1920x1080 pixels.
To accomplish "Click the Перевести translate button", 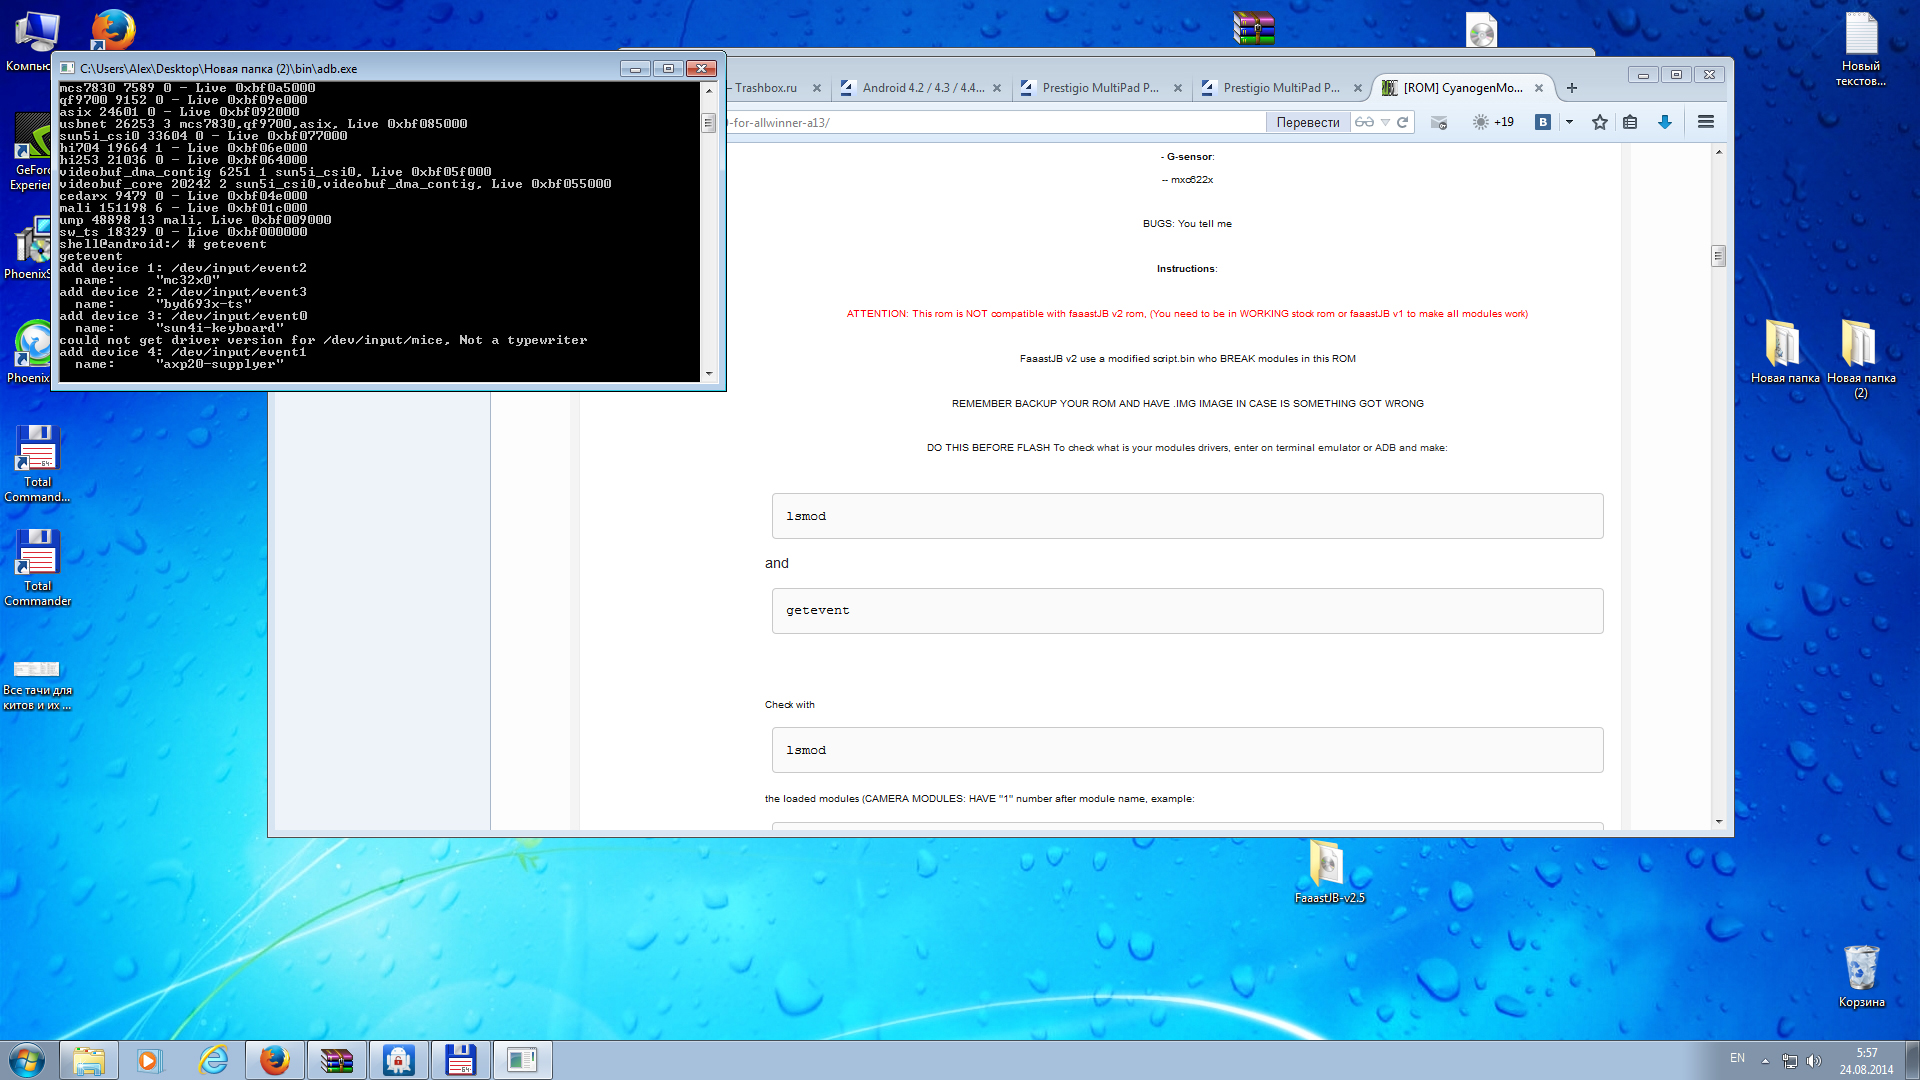I will 1307,122.
